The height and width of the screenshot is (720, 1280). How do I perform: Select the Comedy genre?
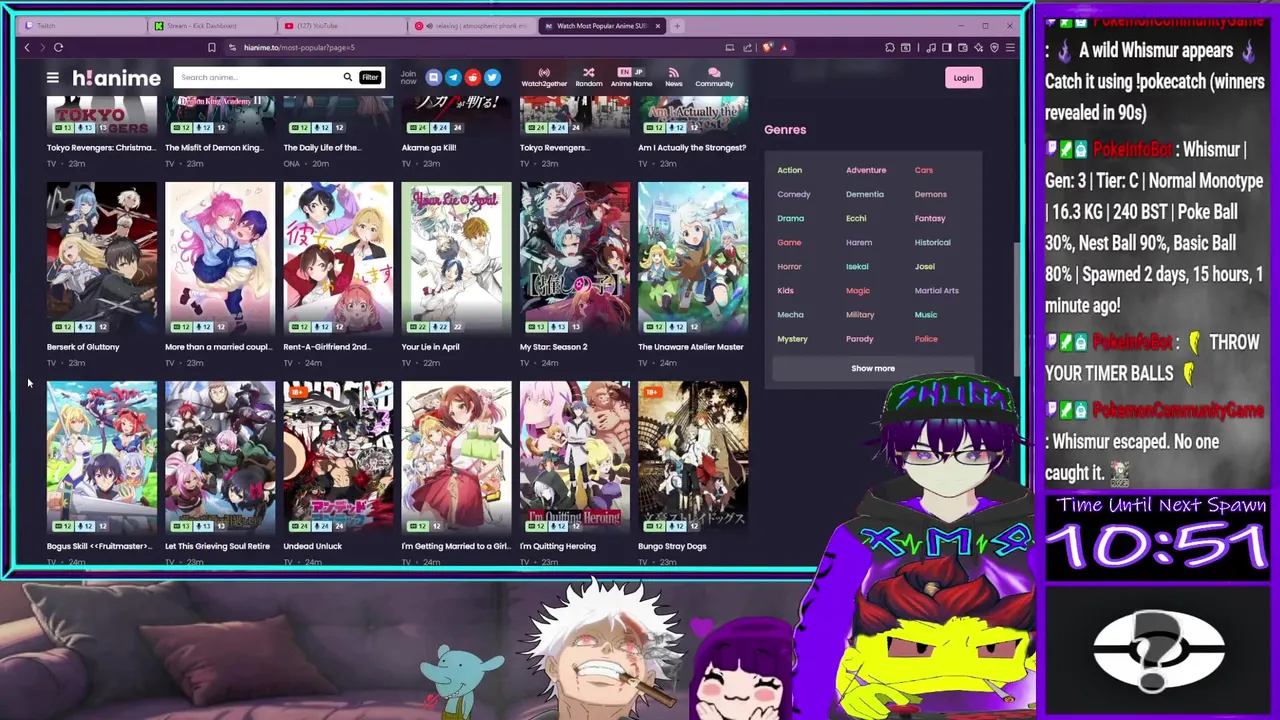point(794,194)
